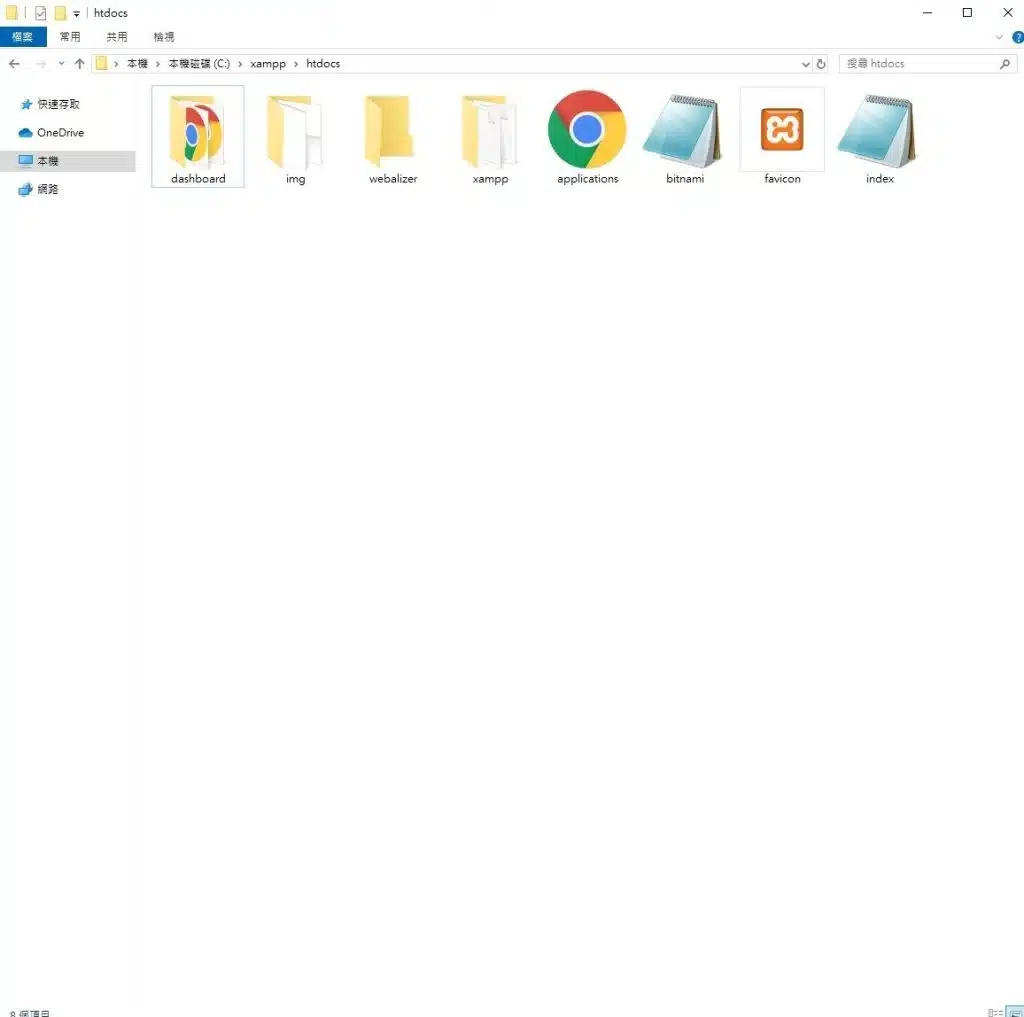
Task: Expand the chevron after xampp breadcrumb
Action: click(x=296, y=63)
